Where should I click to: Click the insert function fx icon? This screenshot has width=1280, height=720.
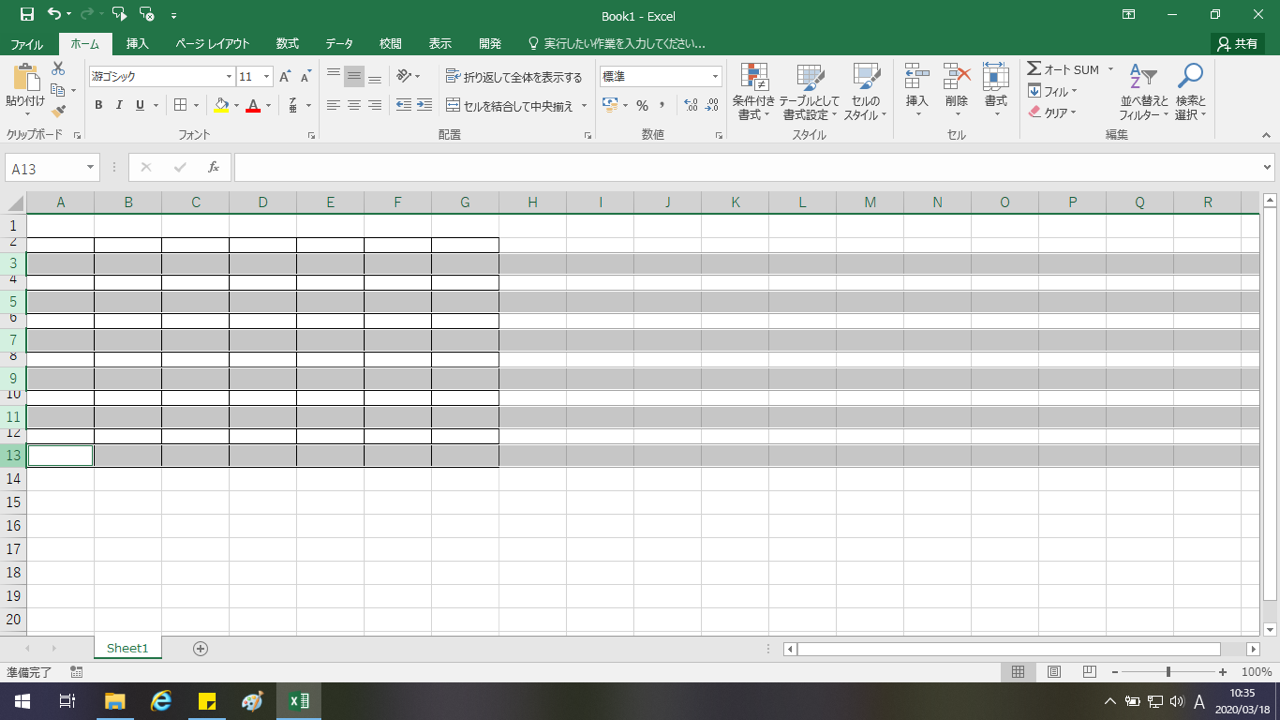click(213, 168)
